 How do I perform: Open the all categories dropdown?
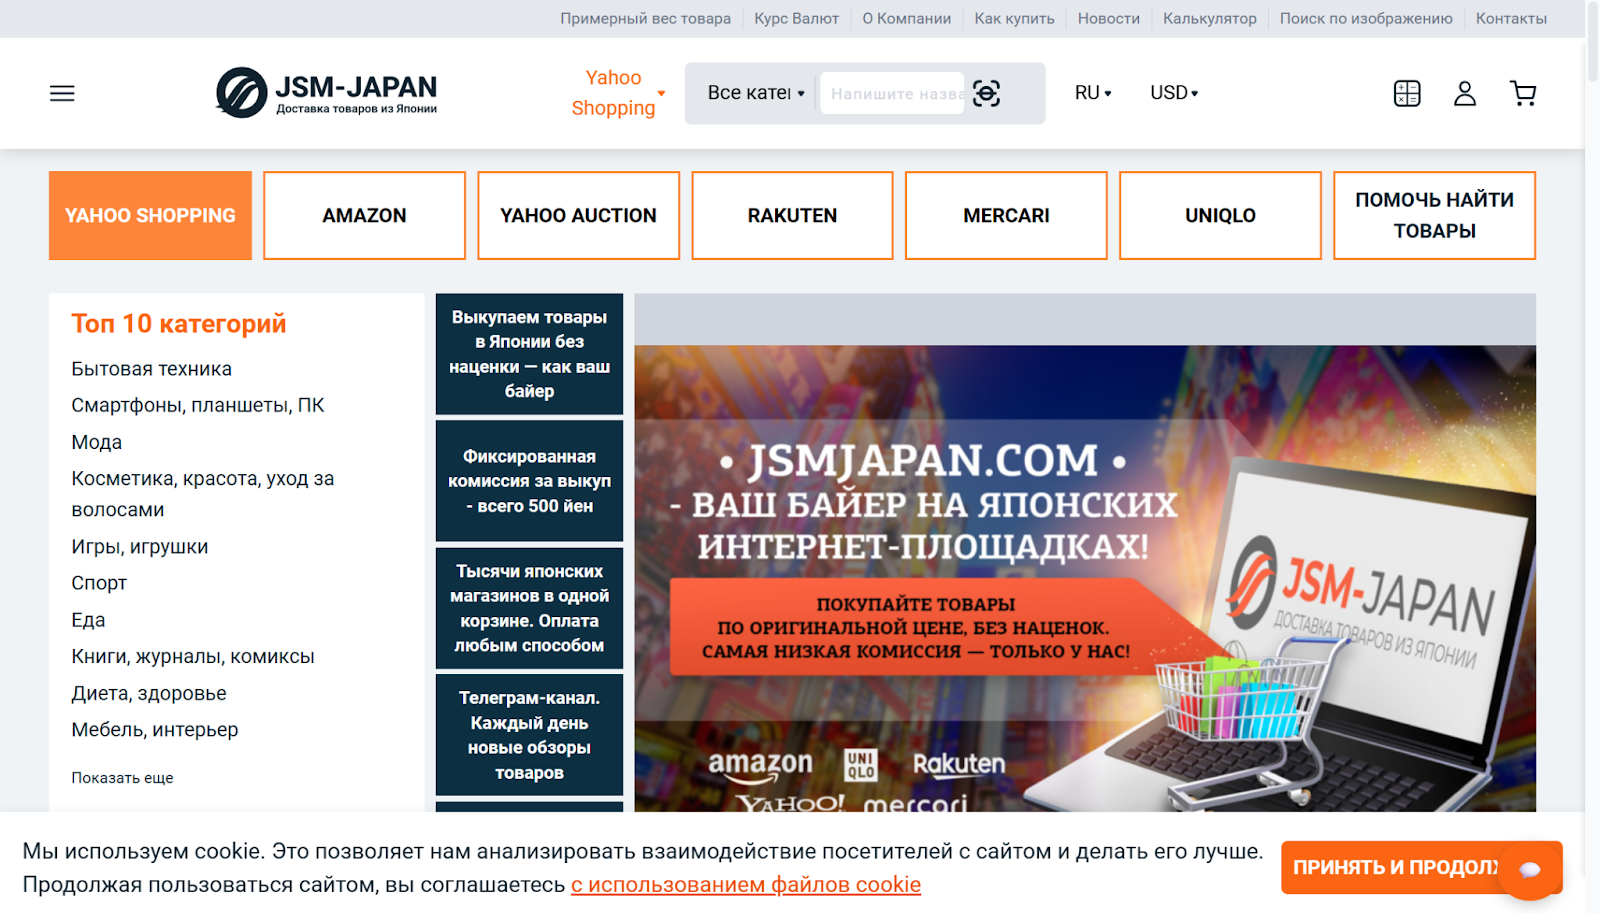point(755,93)
